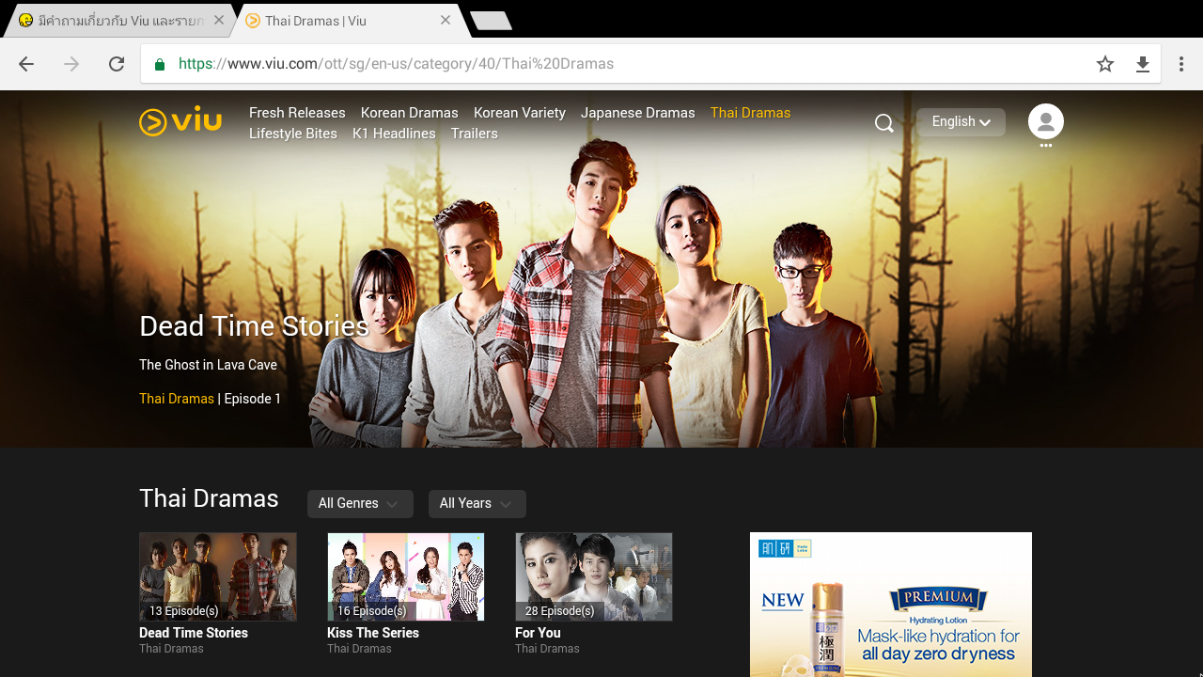1203x677 pixels.
Task: Open a new browser tab
Action: tap(490, 20)
